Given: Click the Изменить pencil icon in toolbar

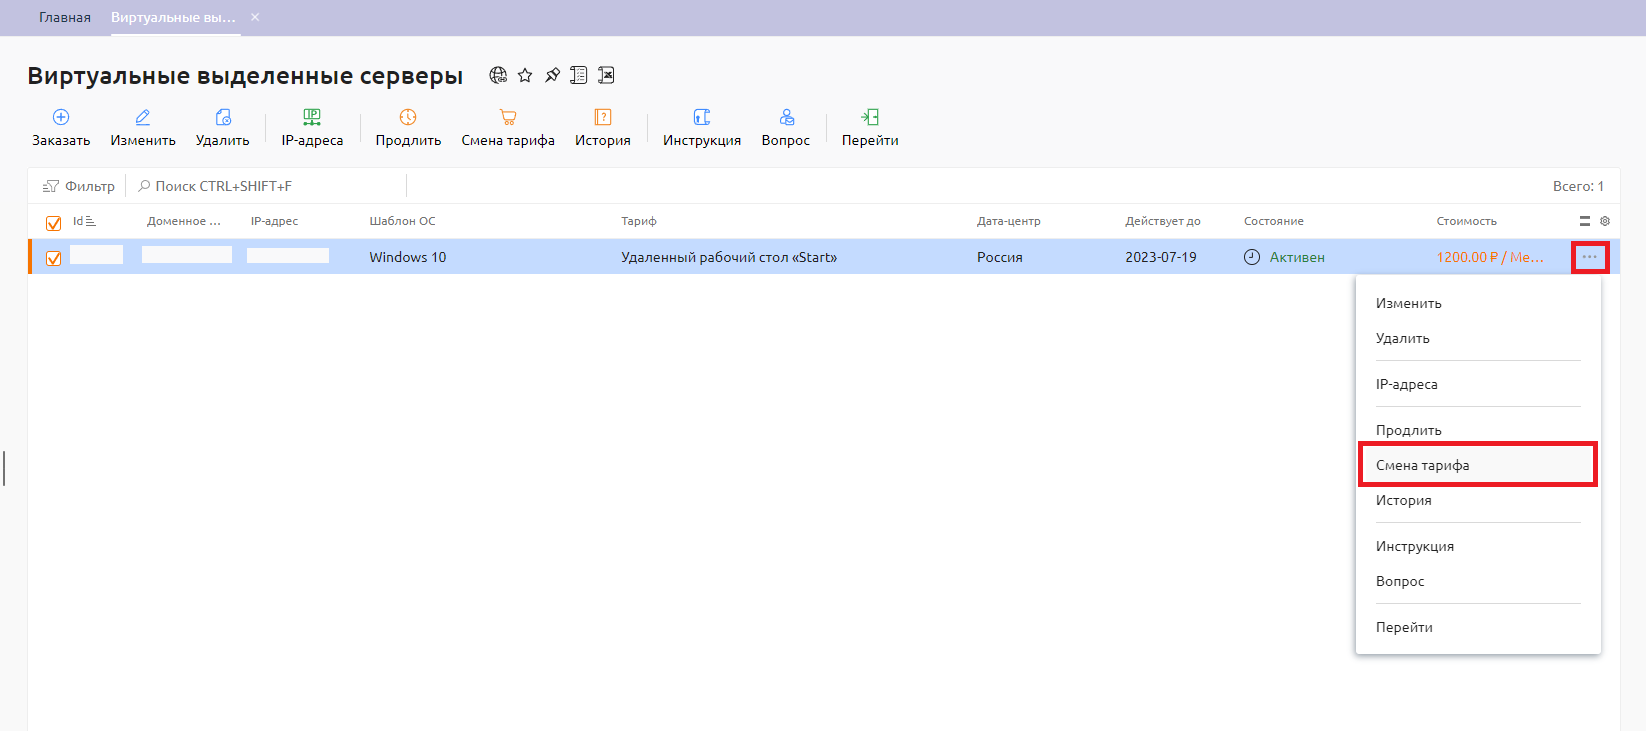Looking at the screenshot, I should (x=143, y=117).
